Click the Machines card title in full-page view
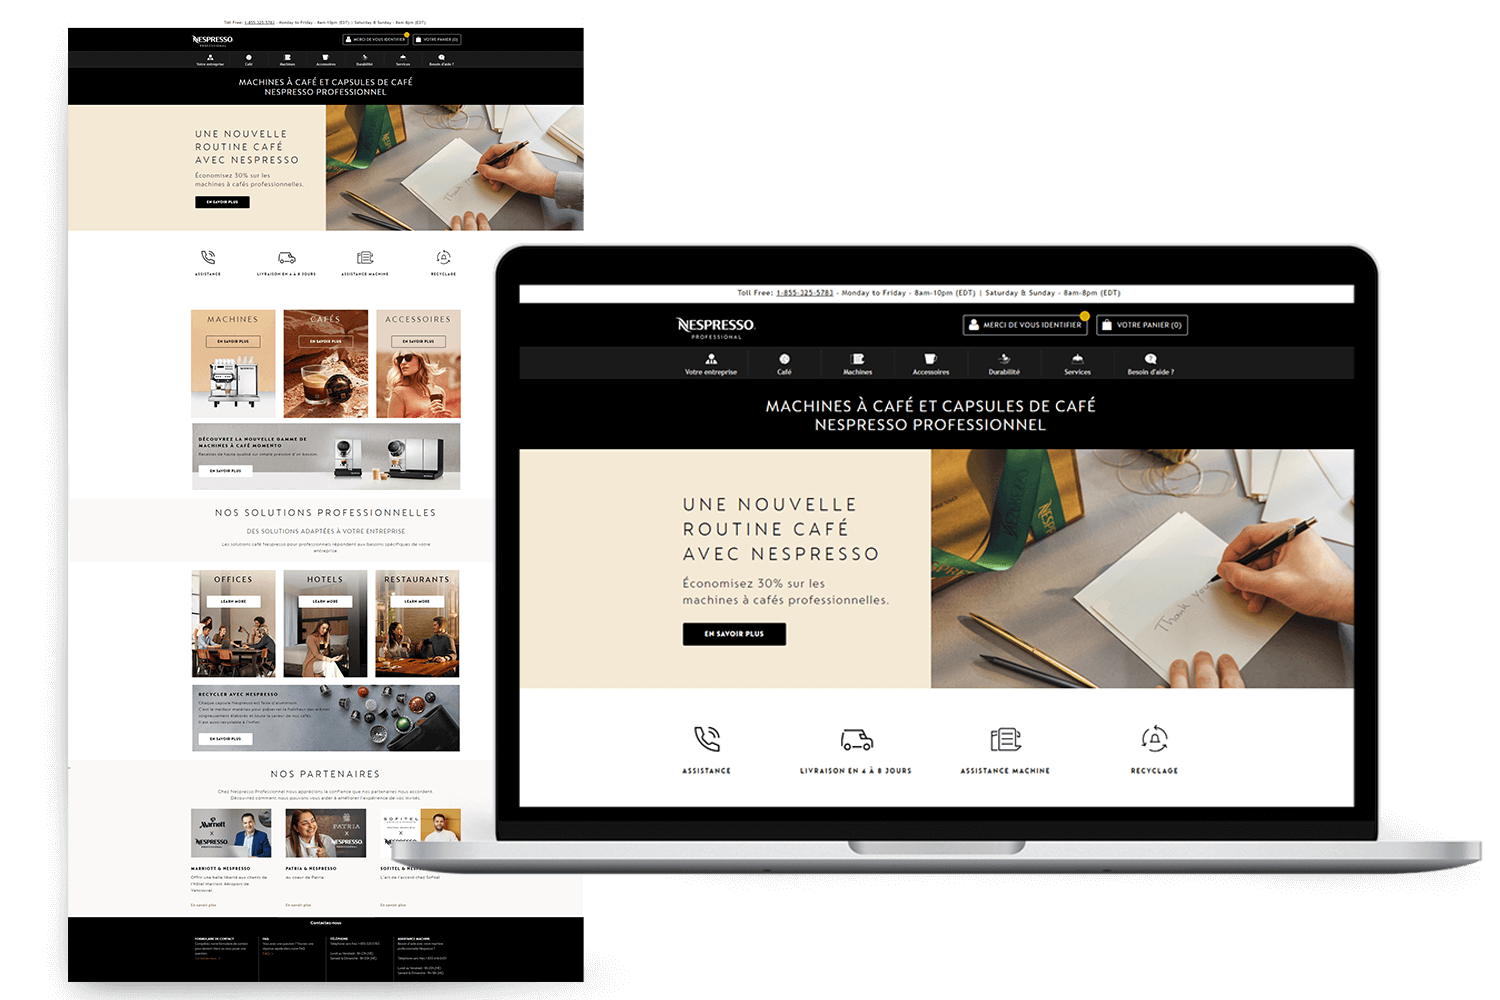This screenshot has height=1000, width=1500. 233,319
